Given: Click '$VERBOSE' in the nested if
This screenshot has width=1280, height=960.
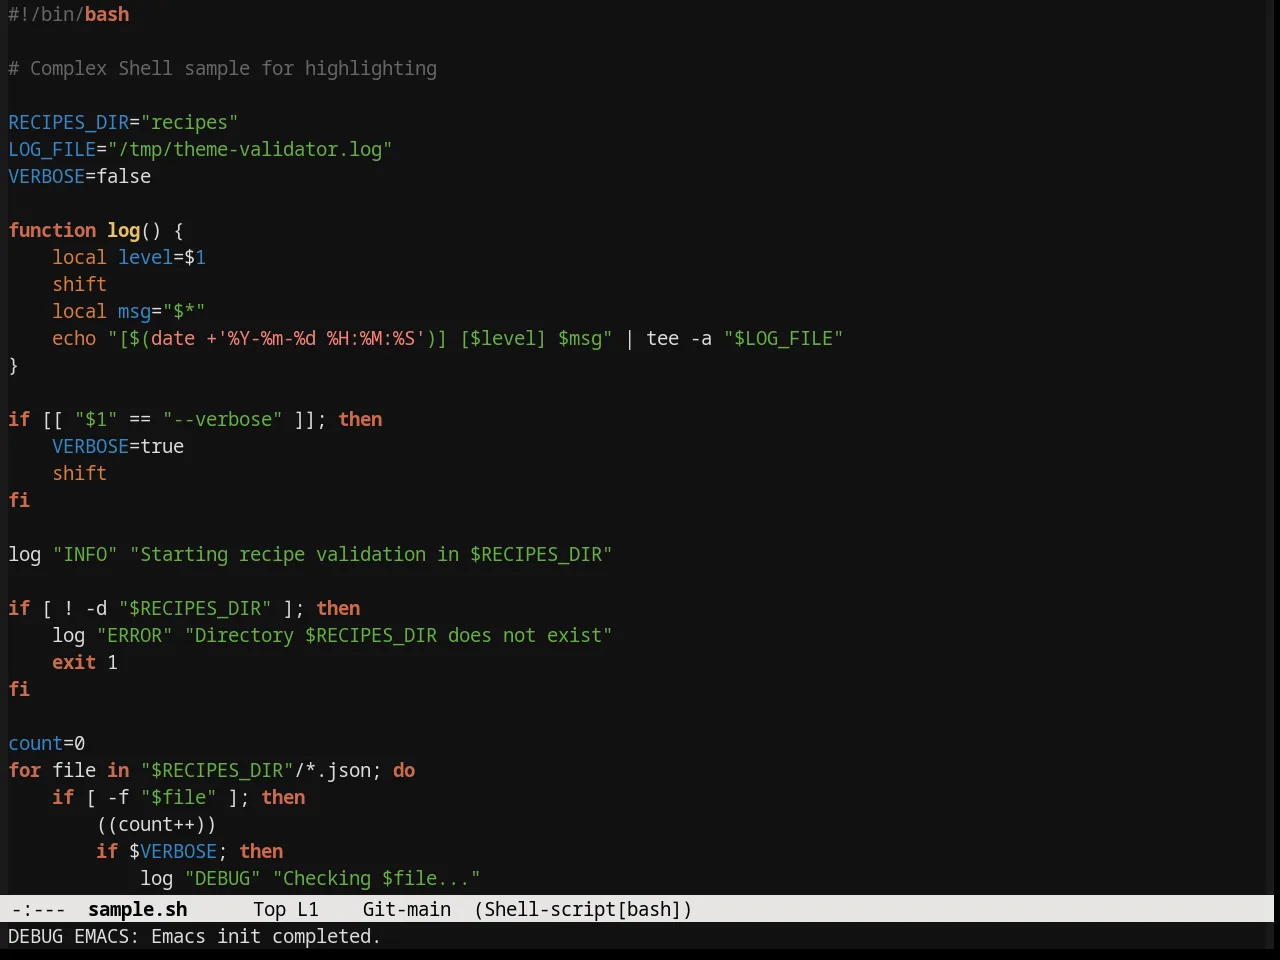Looking at the screenshot, I should 173,851.
